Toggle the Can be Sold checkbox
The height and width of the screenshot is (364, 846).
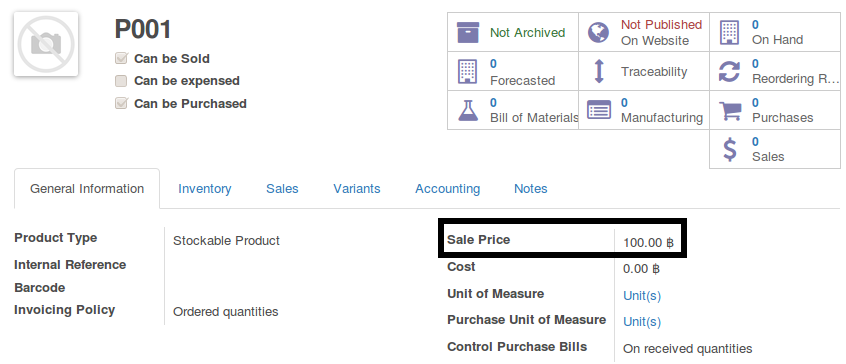pos(121,58)
